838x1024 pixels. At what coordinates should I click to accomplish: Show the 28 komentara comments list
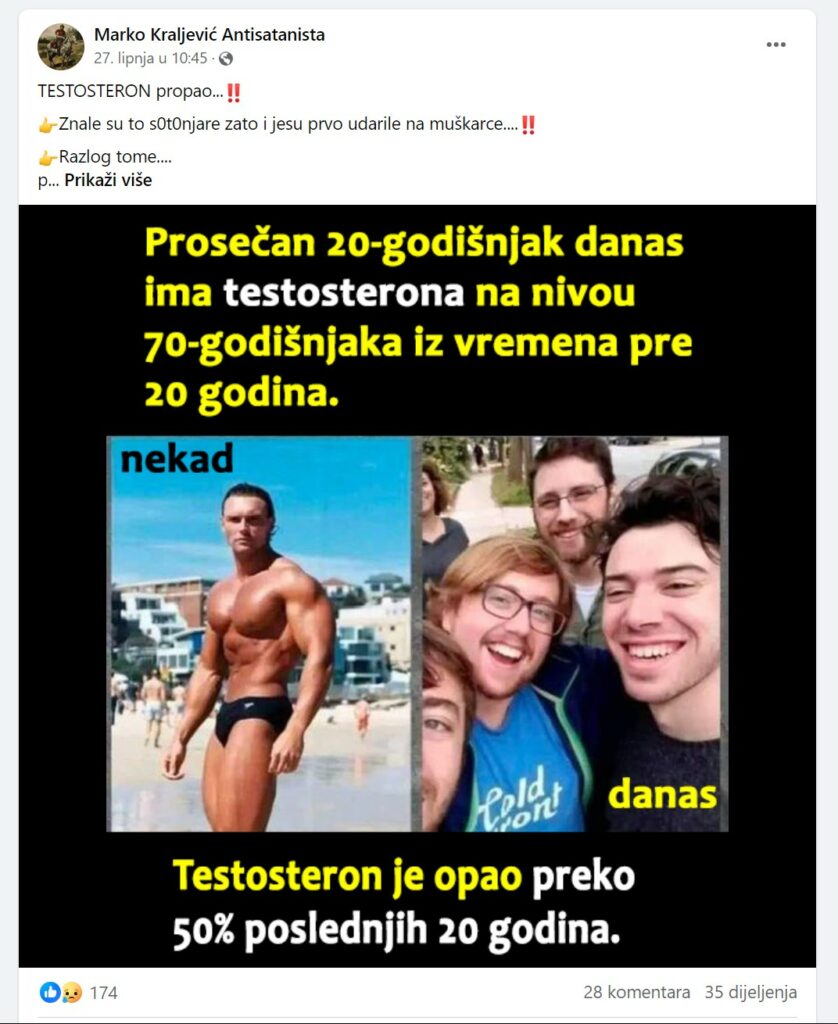[636, 992]
